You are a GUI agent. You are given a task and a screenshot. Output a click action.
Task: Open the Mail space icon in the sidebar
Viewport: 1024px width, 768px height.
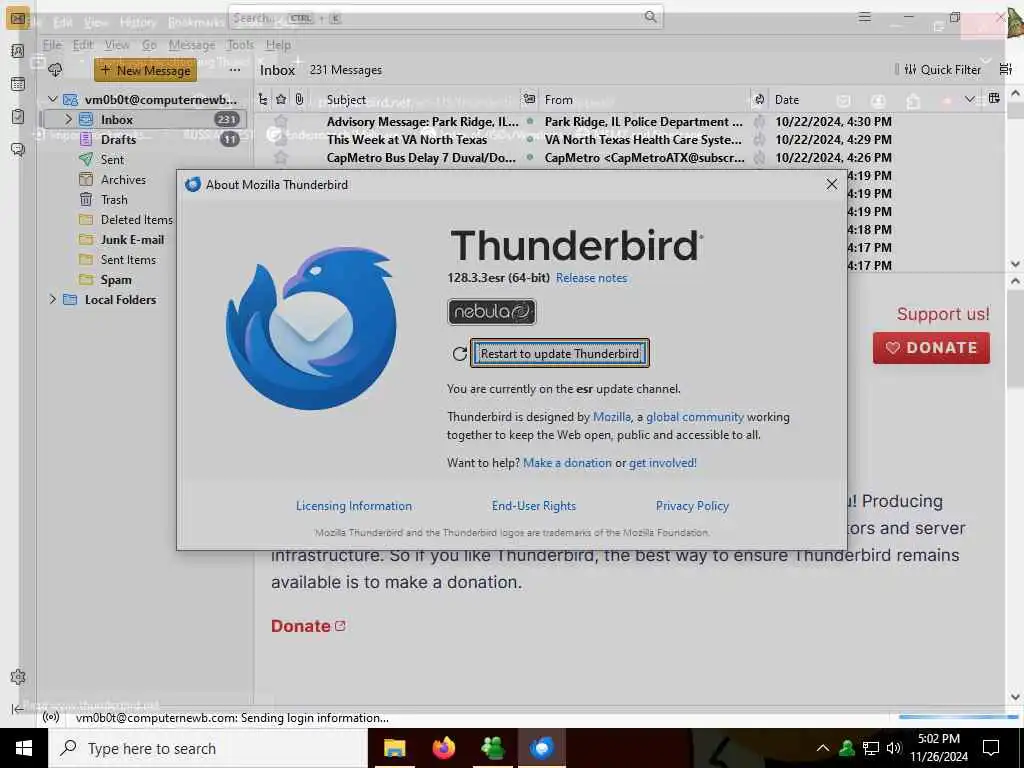pos(18,18)
